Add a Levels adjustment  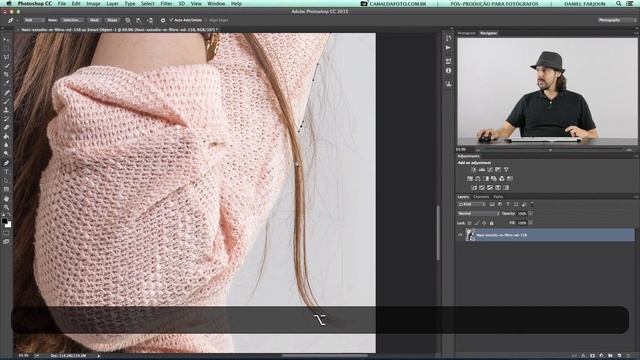coord(482,169)
